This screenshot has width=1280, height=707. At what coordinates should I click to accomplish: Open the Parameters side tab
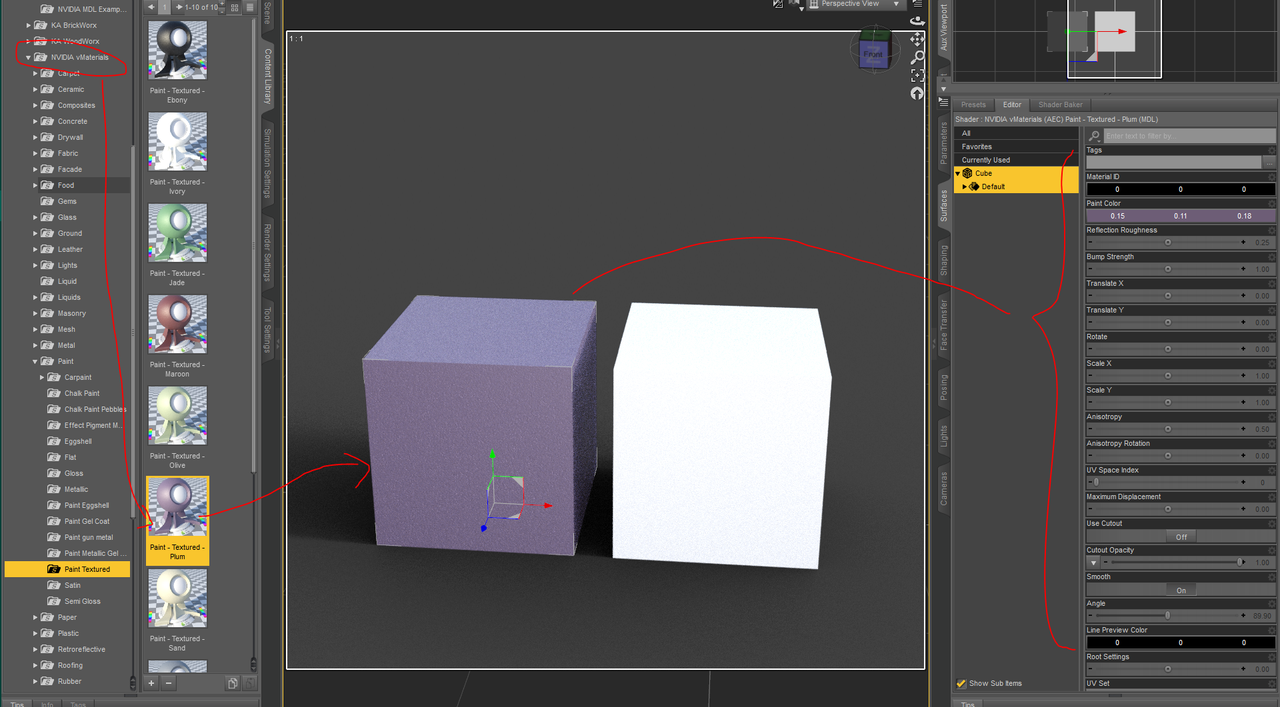pos(943,144)
